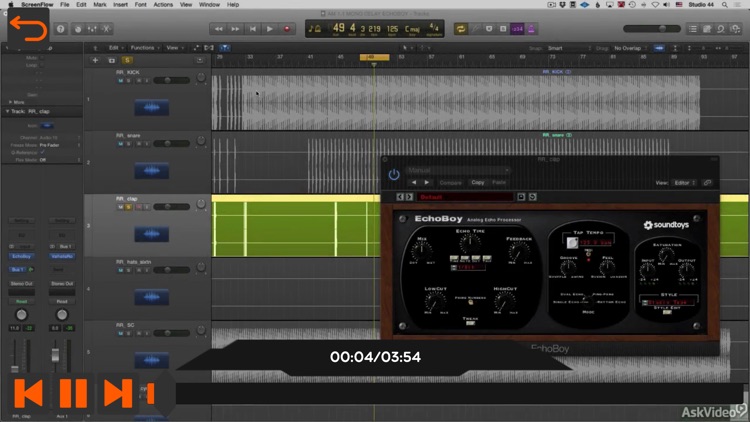Toggle the purple metronome button
The image size is (750, 422).
(531, 29)
